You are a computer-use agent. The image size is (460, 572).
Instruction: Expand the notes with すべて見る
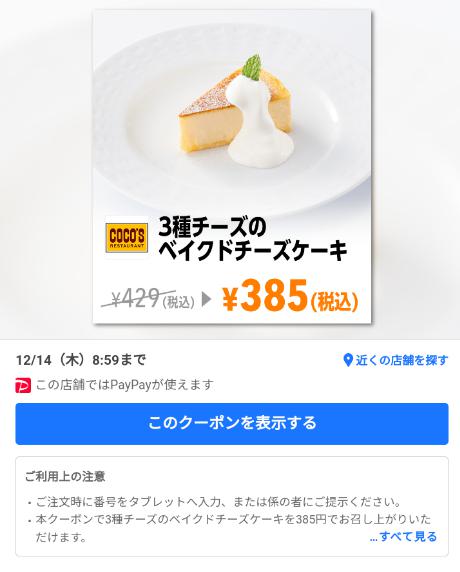[x=403, y=537]
